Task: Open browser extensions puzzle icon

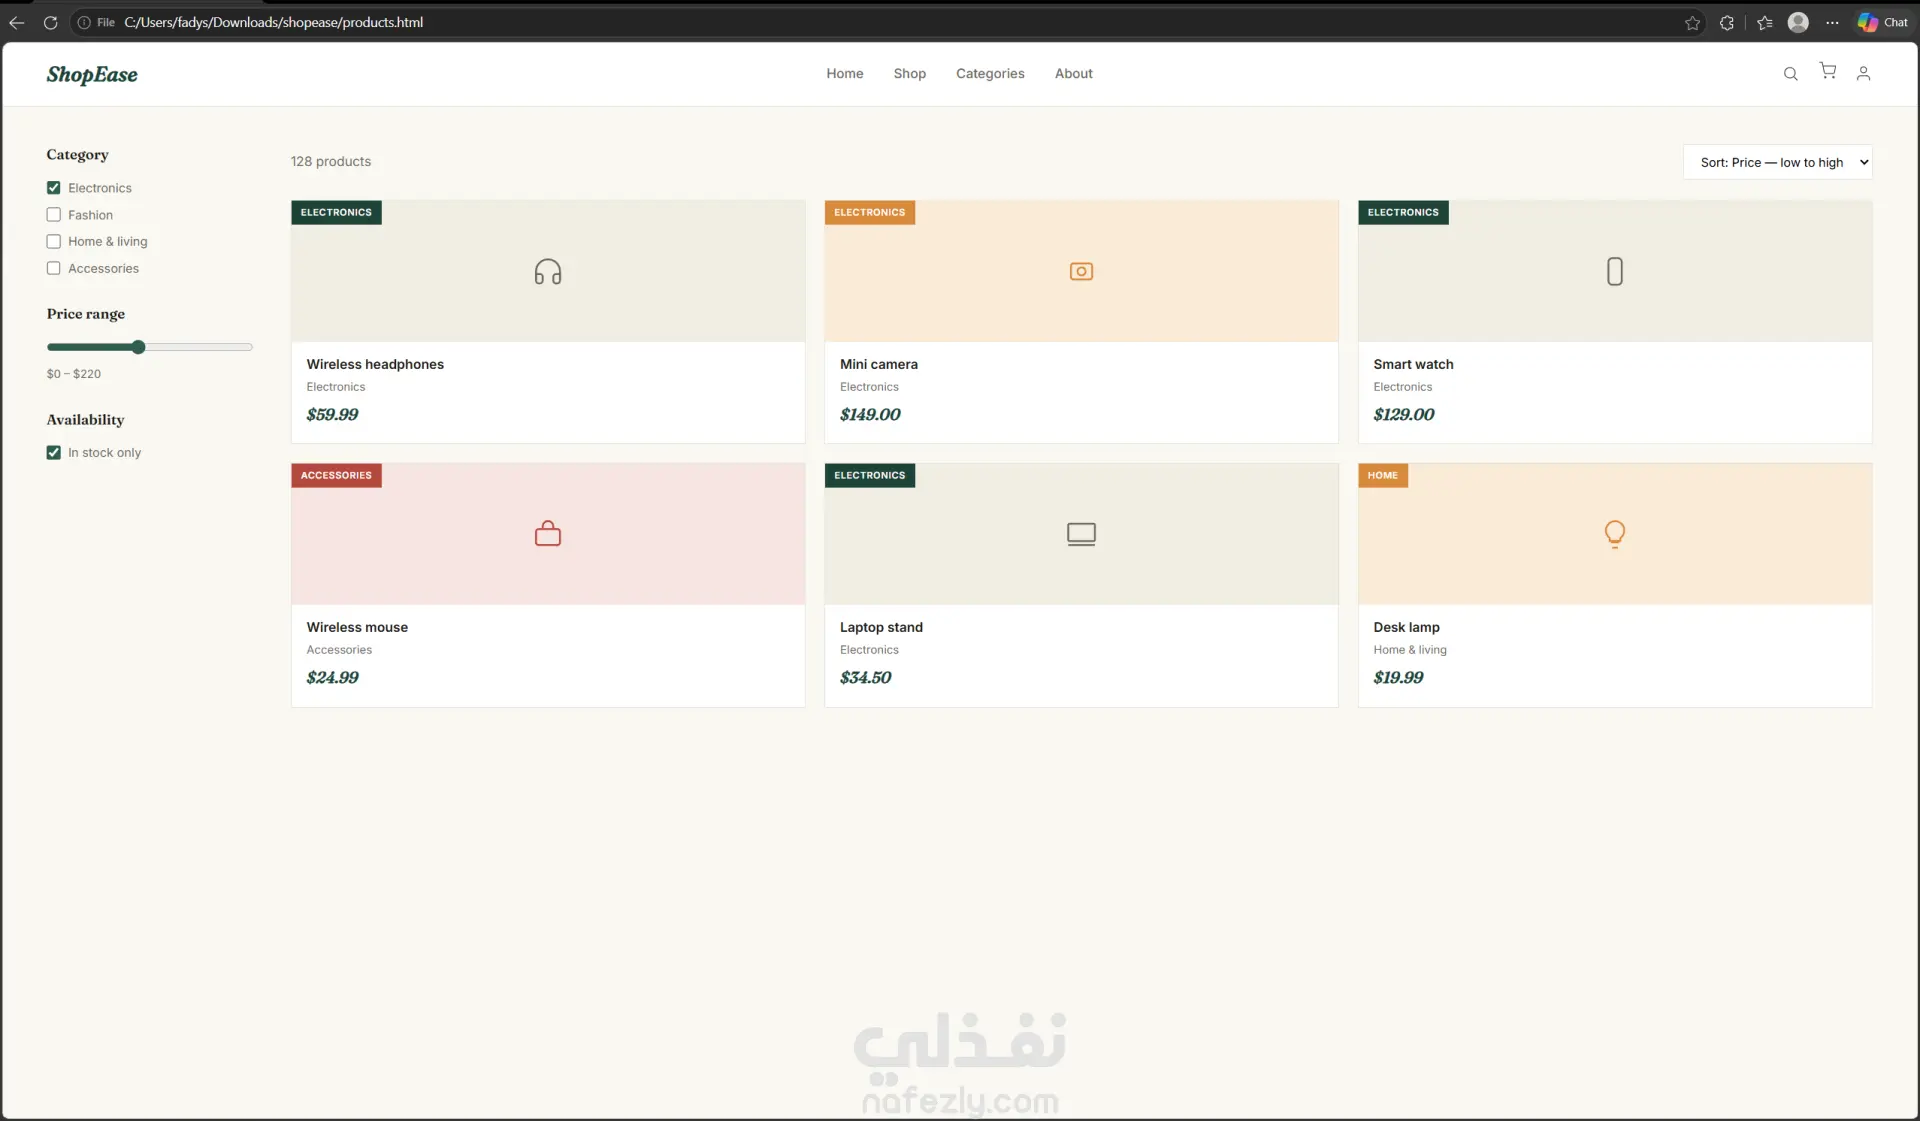Action: tap(1726, 22)
